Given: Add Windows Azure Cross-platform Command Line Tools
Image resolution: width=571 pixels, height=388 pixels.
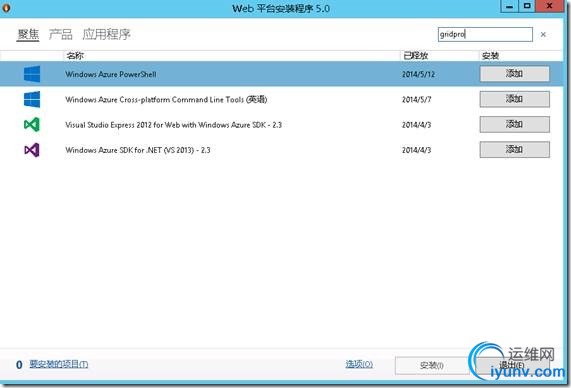Looking at the screenshot, I should 514,99.
